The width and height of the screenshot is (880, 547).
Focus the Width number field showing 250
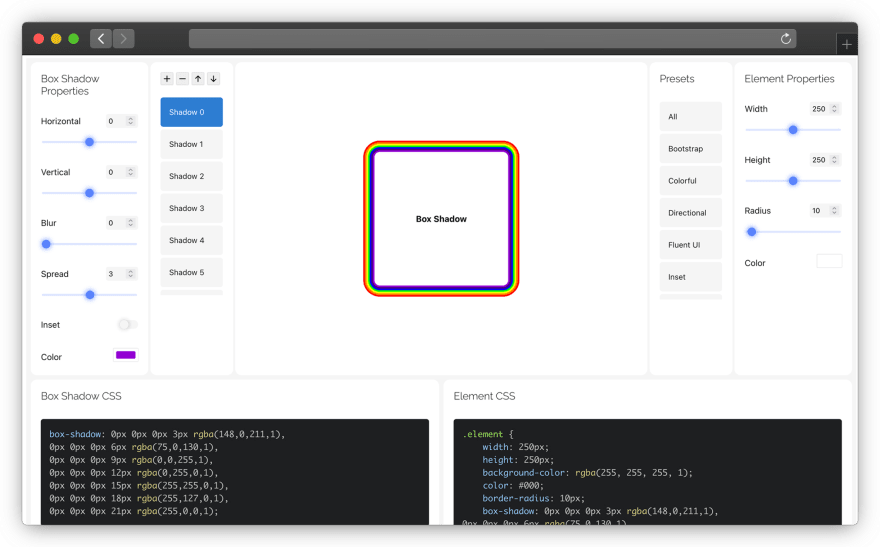[825, 109]
